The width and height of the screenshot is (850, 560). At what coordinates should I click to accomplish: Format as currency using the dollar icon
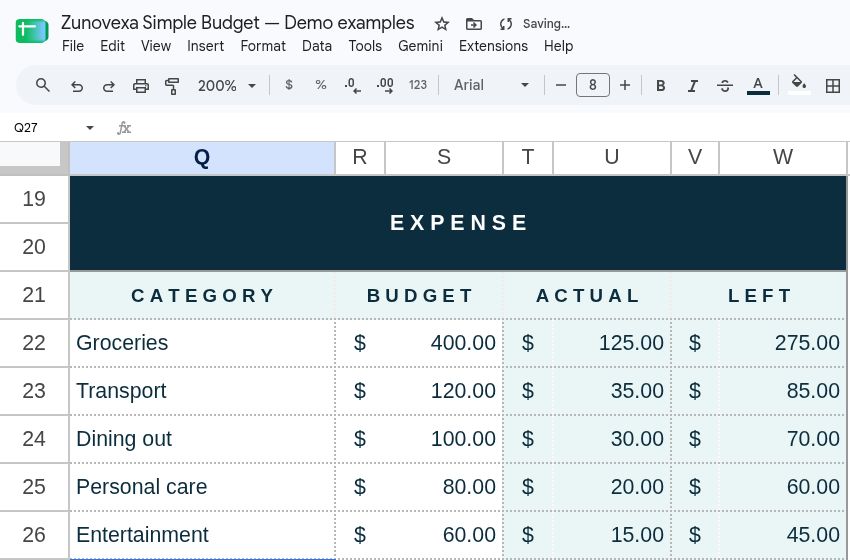[x=289, y=85]
